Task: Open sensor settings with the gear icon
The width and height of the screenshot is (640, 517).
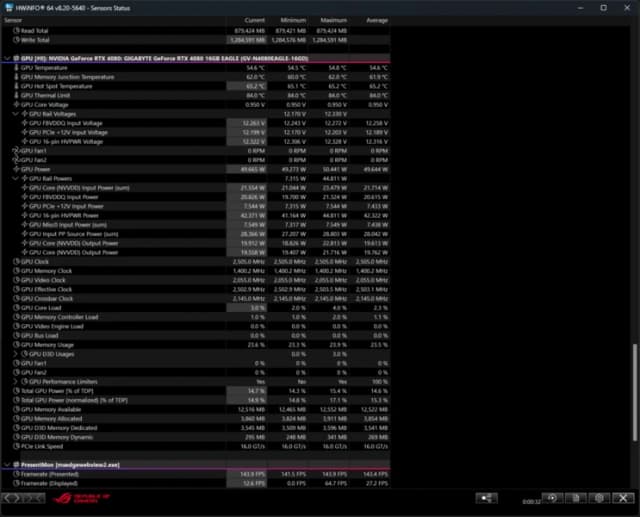Action: tap(599, 498)
